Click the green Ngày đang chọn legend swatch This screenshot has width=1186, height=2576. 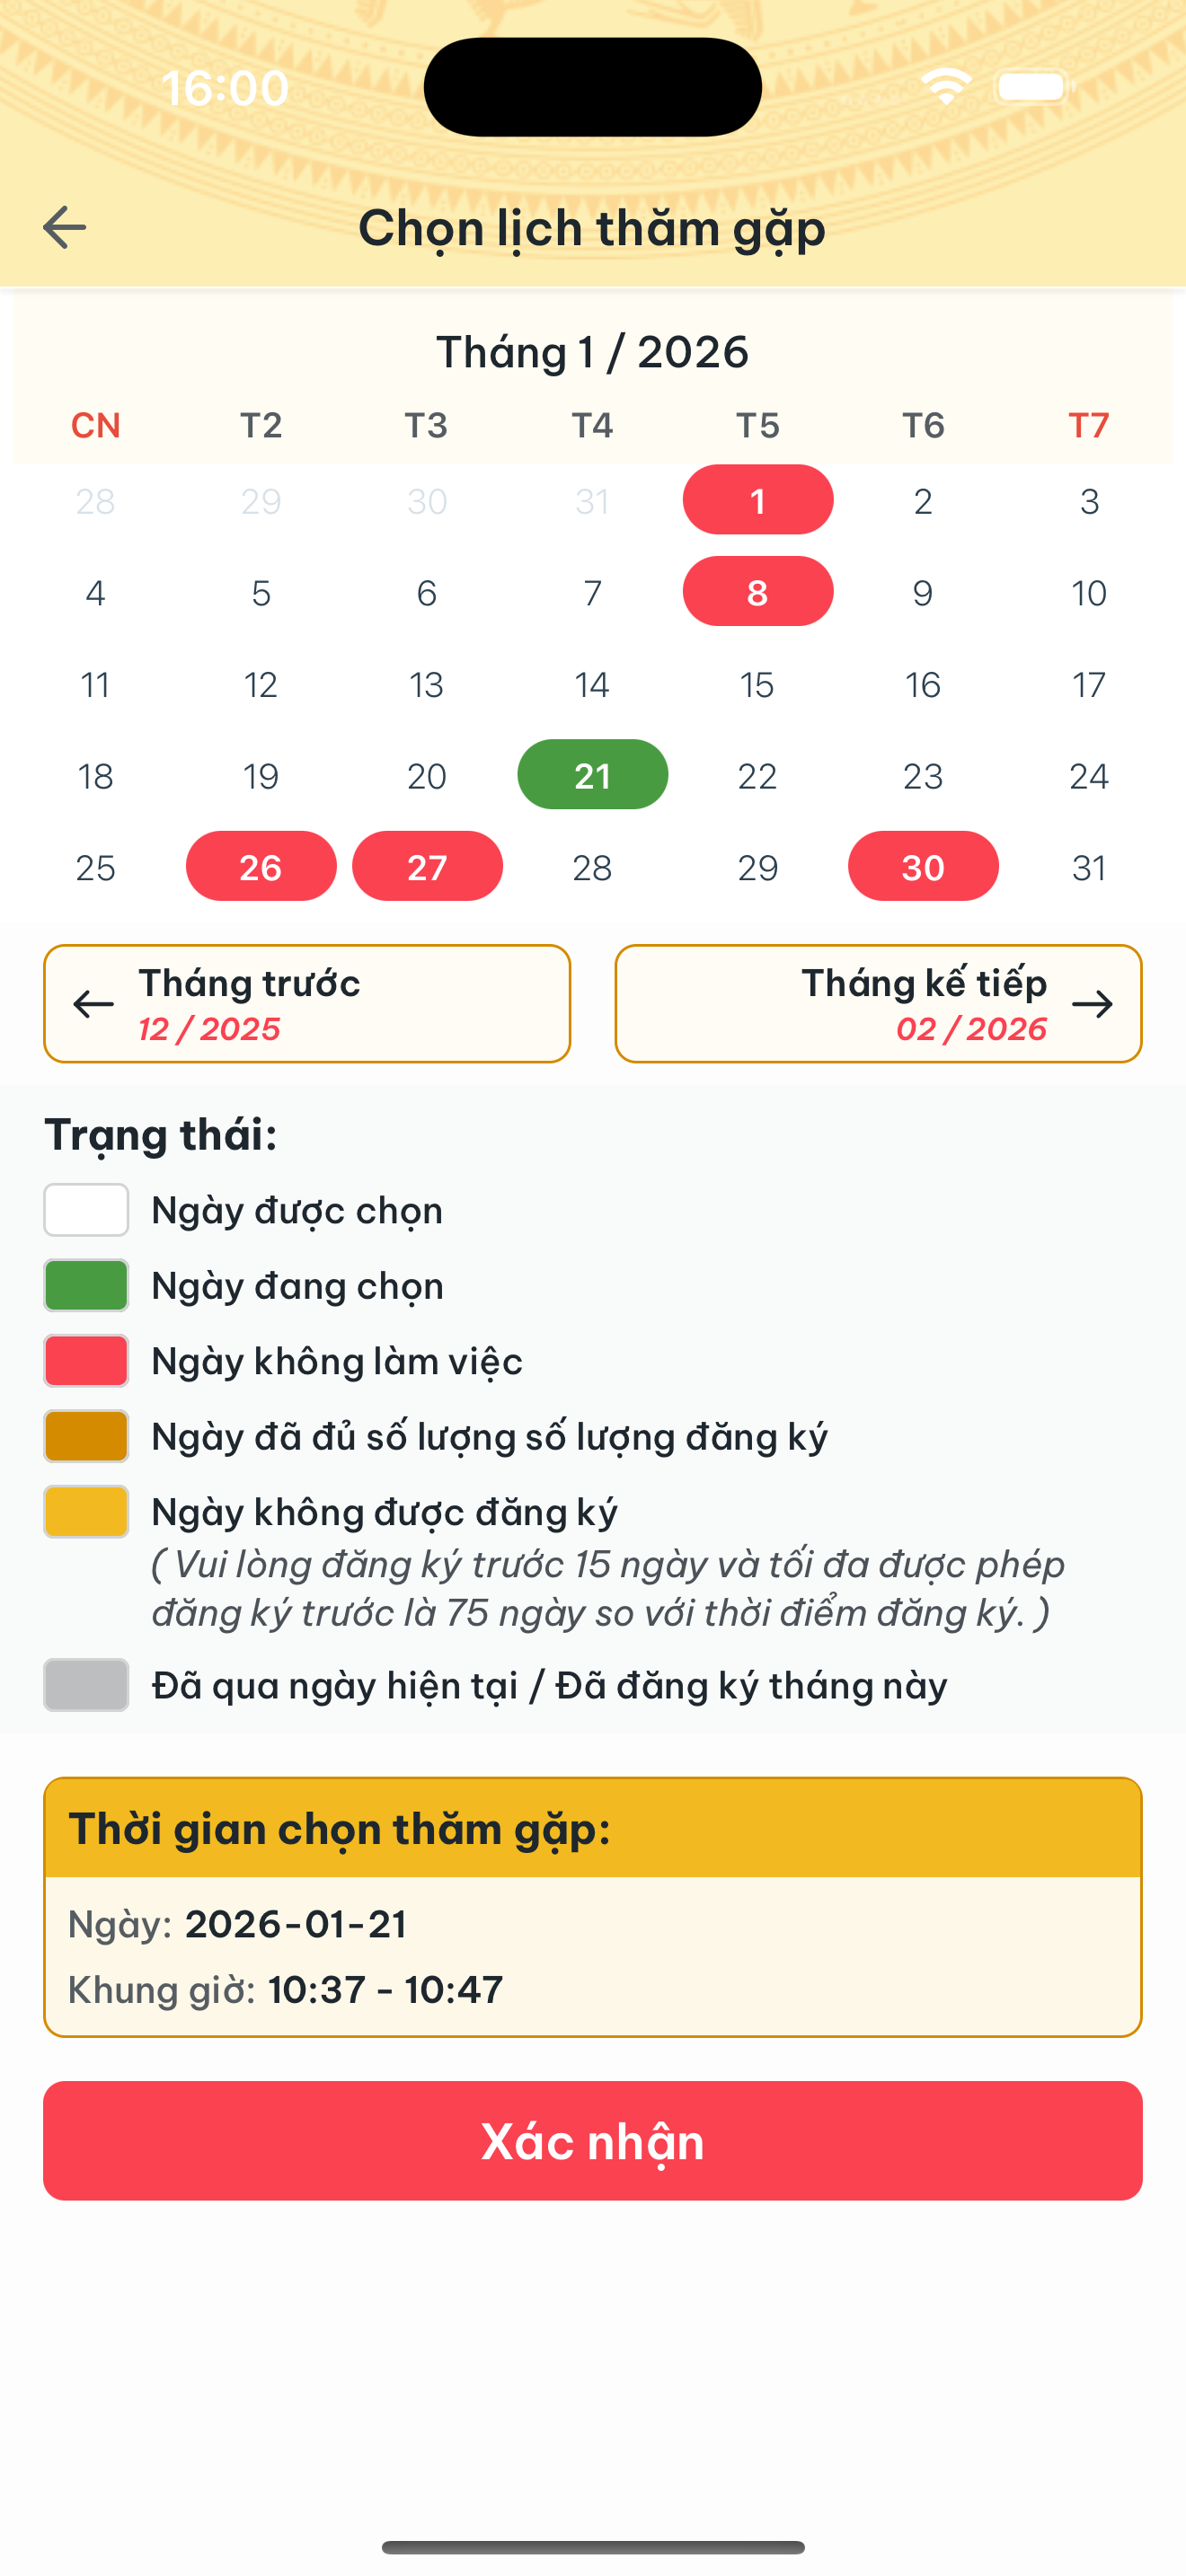86,1285
